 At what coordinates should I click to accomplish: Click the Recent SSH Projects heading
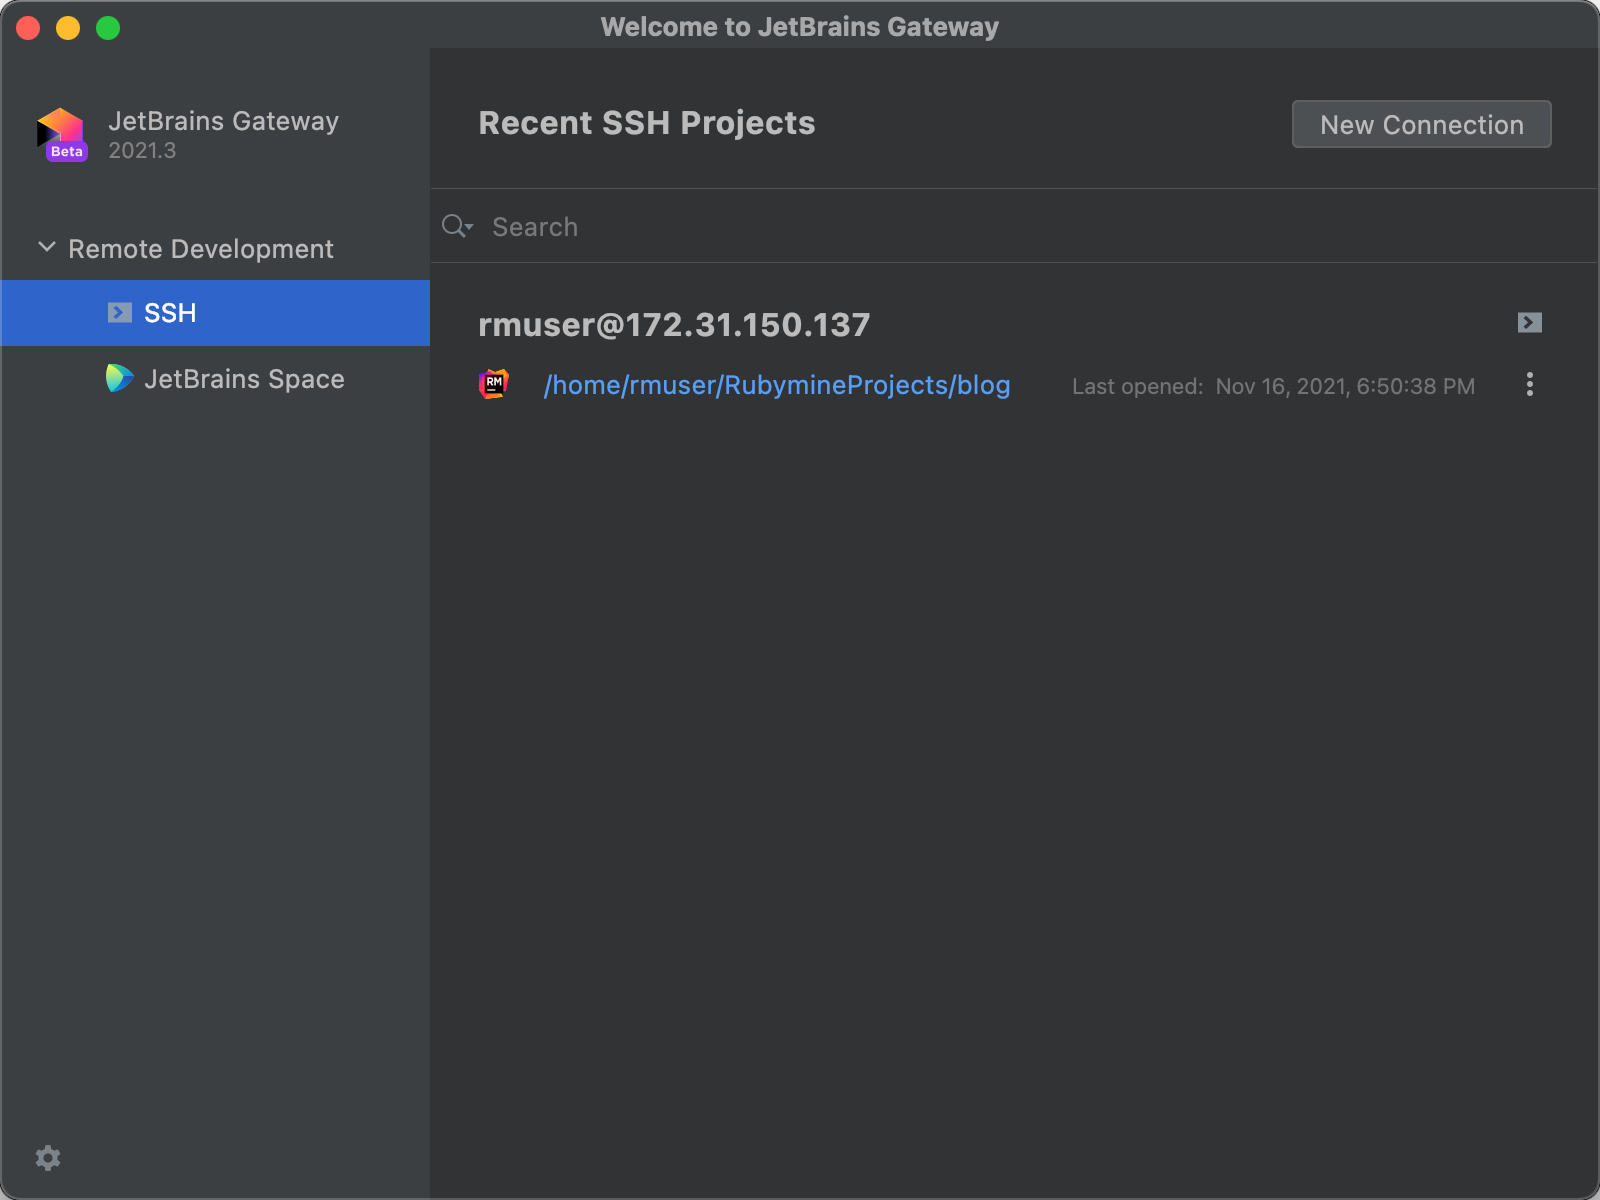[646, 123]
